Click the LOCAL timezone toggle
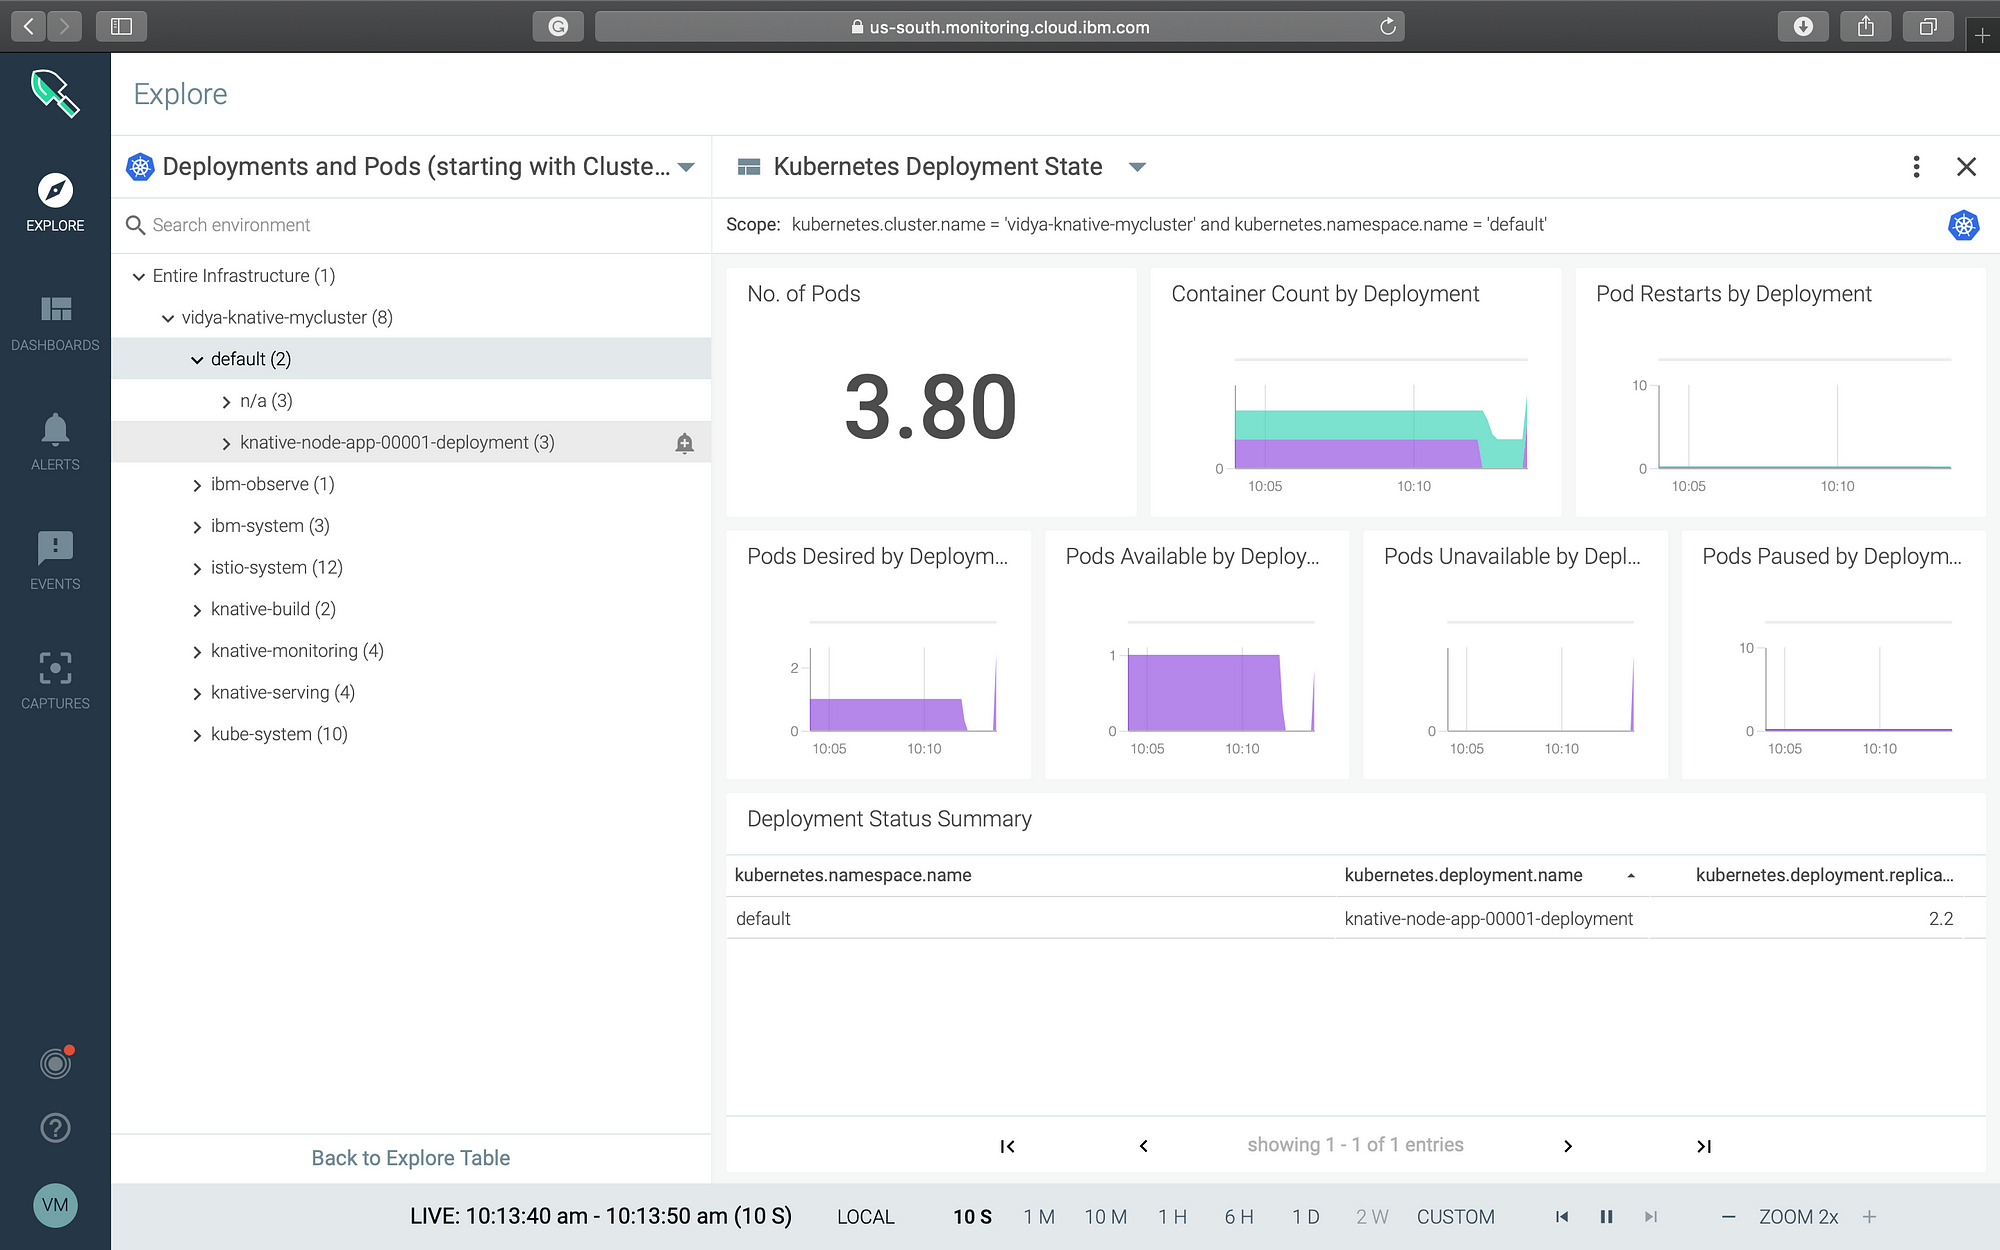Viewport: 2000px width, 1250px height. (x=866, y=1217)
